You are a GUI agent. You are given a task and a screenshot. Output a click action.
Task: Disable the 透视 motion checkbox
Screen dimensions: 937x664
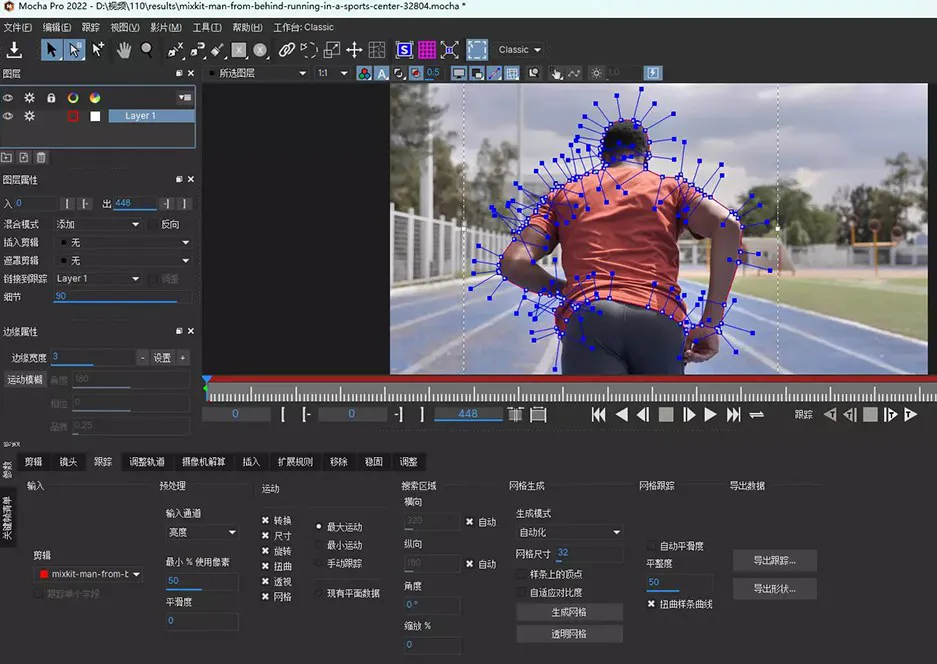coord(266,581)
